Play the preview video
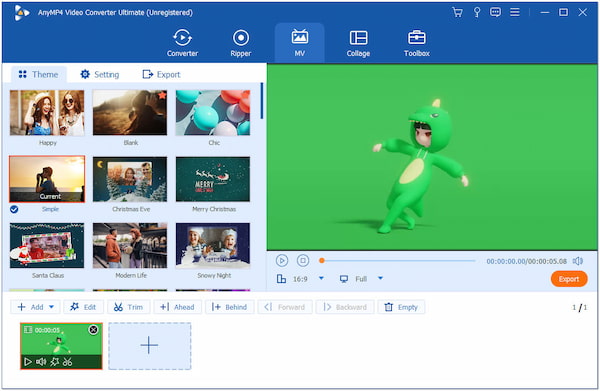This screenshot has height=391, width=600. click(x=282, y=261)
